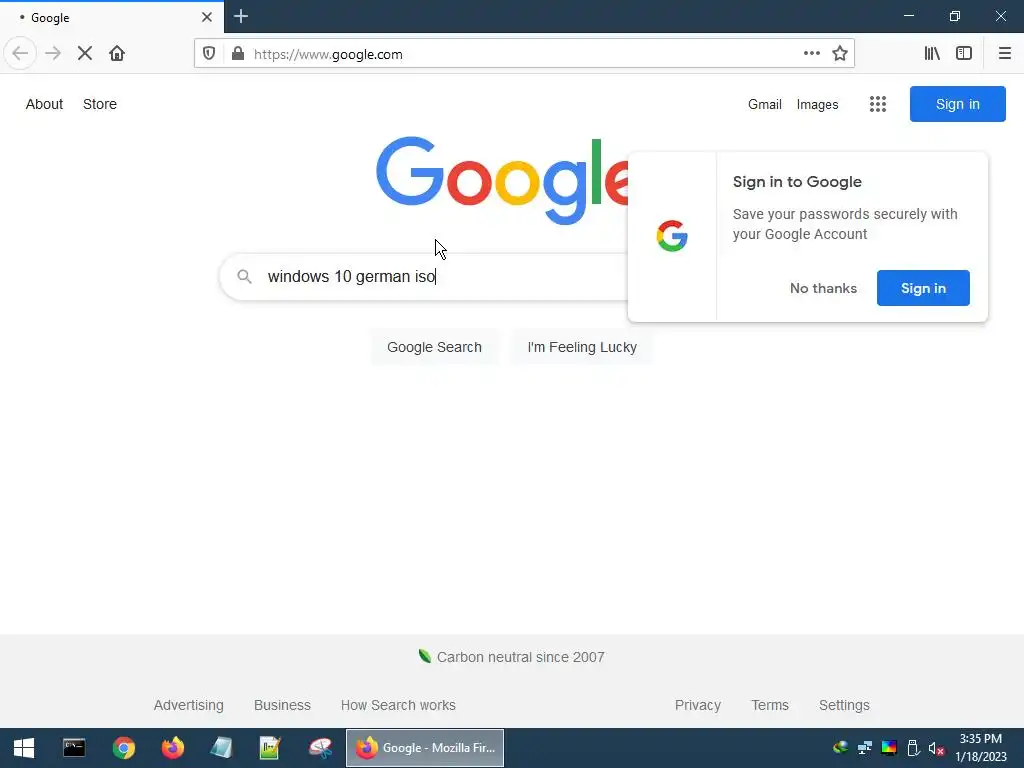Open Settings footer menu
Screen dimensions: 1024x768
pos(844,705)
